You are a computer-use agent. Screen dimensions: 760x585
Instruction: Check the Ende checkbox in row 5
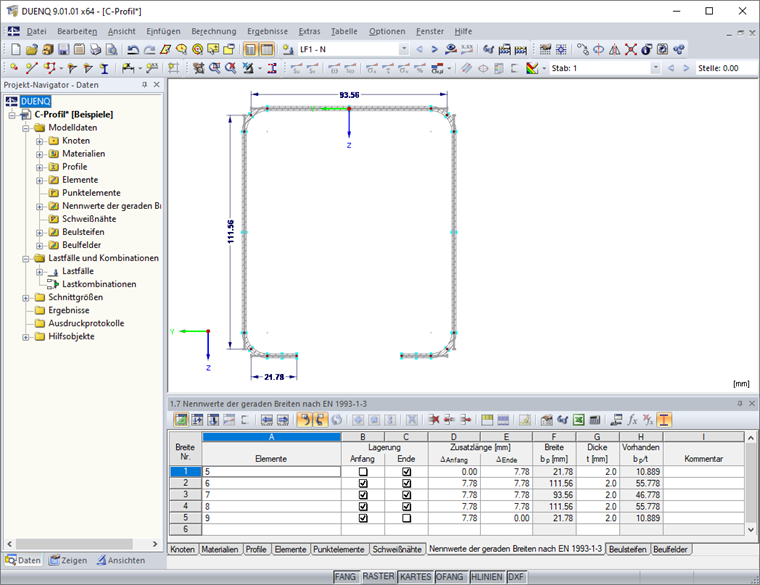tap(406, 518)
